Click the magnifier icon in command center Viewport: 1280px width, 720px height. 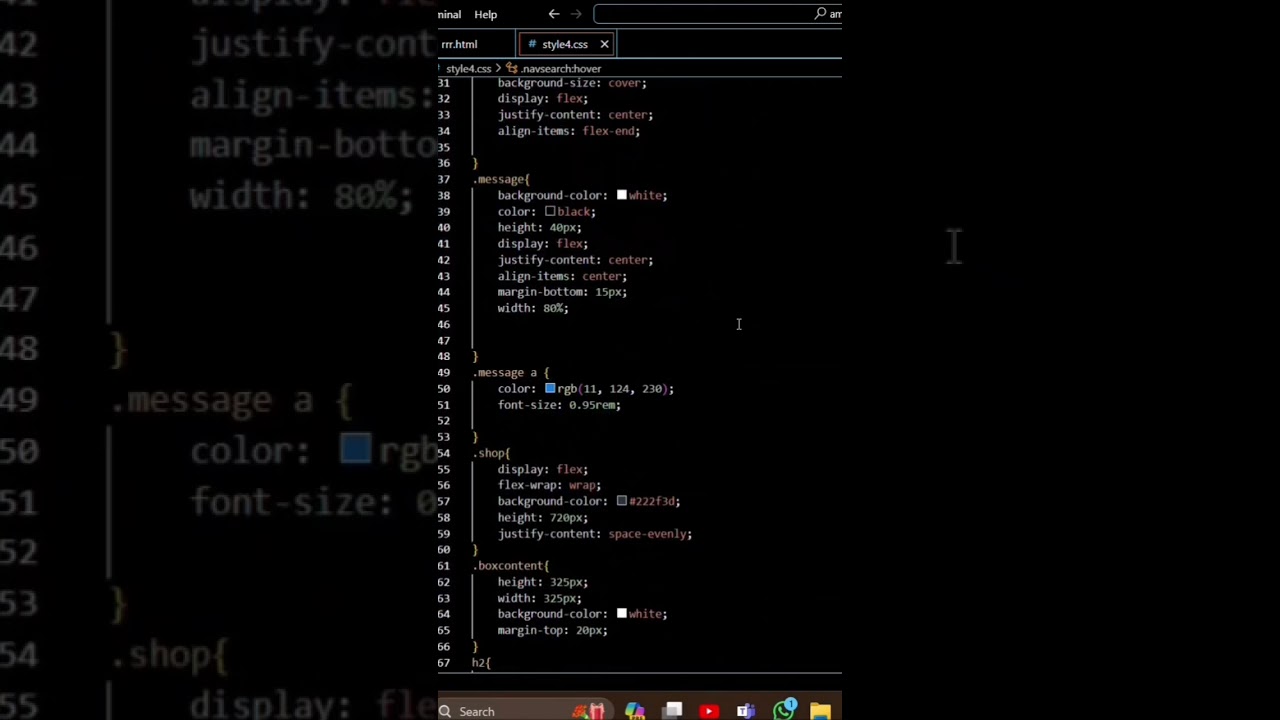pyautogui.click(x=820, y=14)
